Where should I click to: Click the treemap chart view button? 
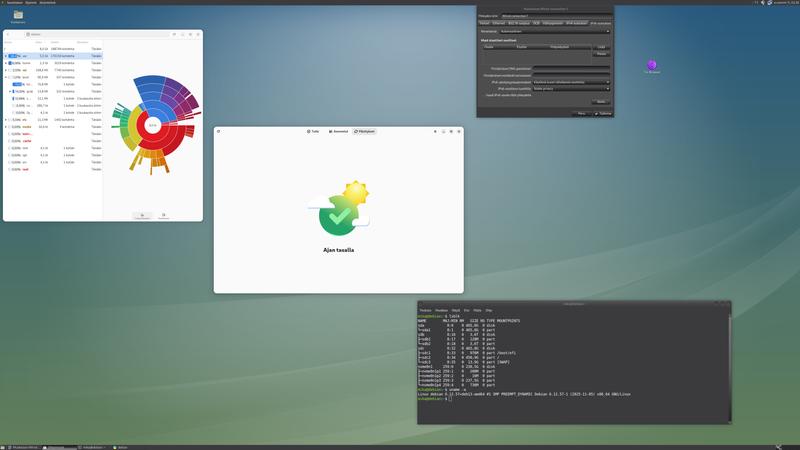(x=164, y=215)
